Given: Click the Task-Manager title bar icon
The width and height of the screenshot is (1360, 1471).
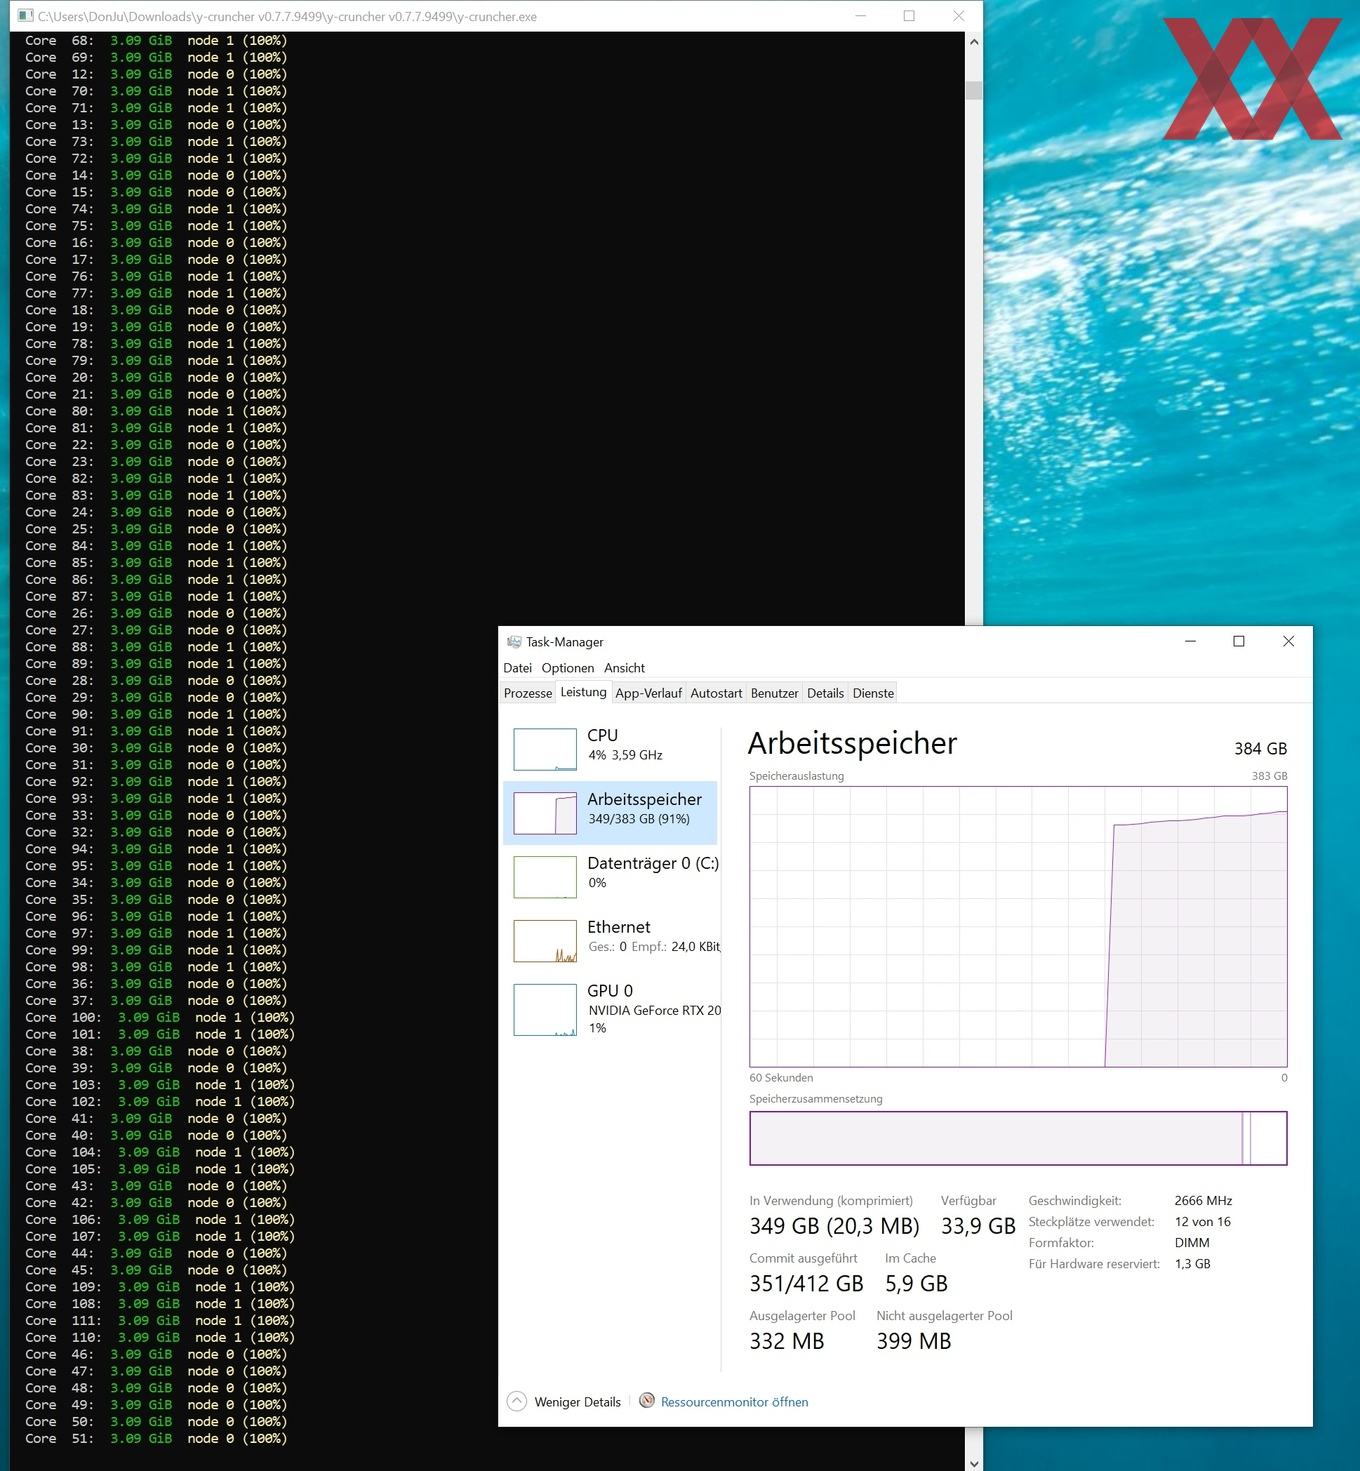Looking at the screenshot, I should pyautogui.click(x=514, y=642).
